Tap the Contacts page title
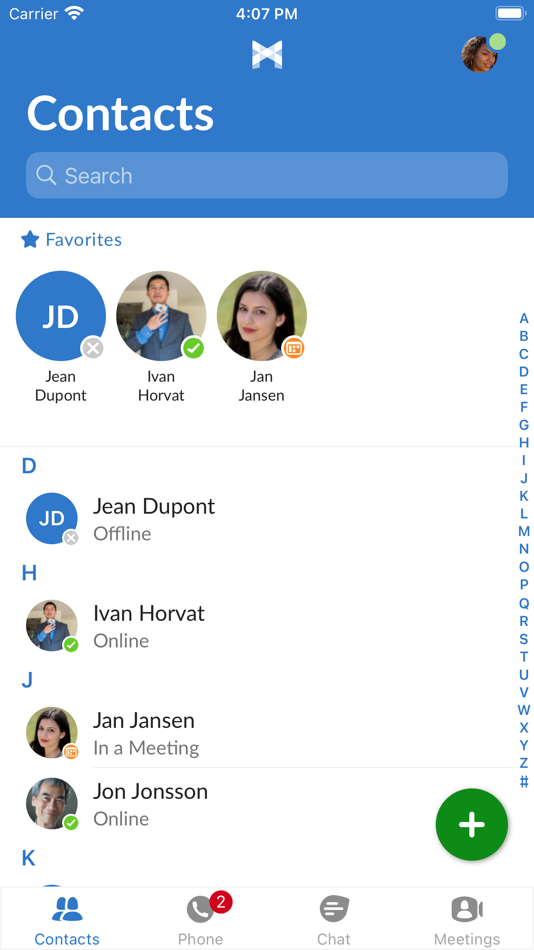The height and width of the screenshot is (950, 534). click(x=121, y=113)
